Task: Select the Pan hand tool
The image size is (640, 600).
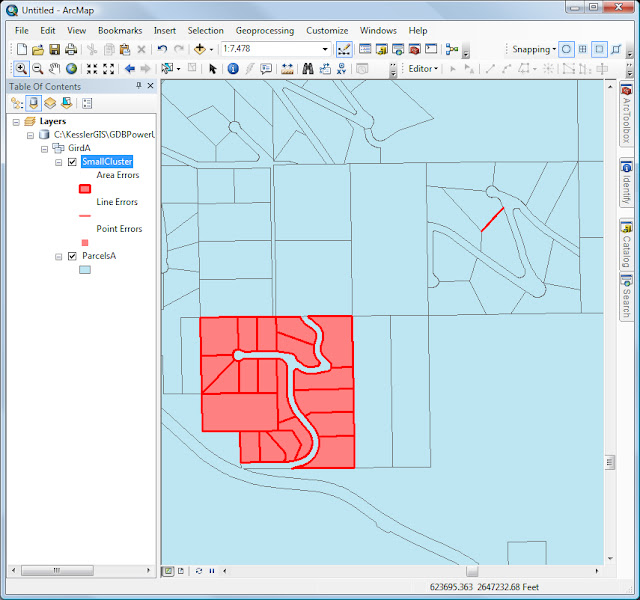Action: [54, 69]
